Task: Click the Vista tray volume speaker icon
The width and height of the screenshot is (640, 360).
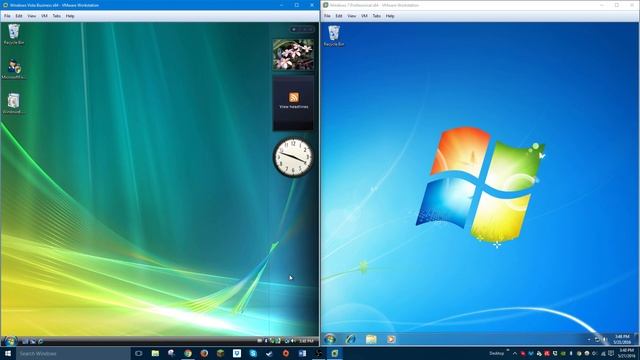Action: [x=293, y=341]
